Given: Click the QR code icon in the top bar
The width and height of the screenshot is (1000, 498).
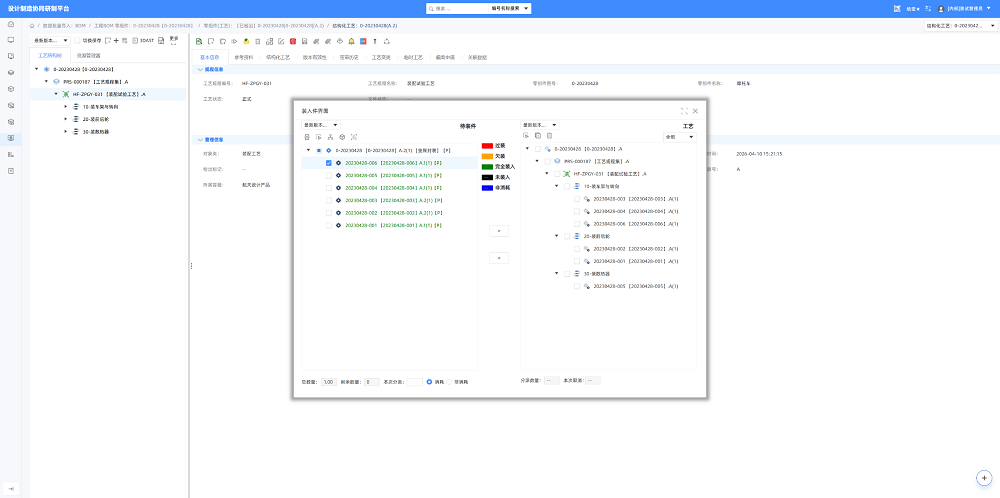Looking at the screenshot, I should click(896, 8).
